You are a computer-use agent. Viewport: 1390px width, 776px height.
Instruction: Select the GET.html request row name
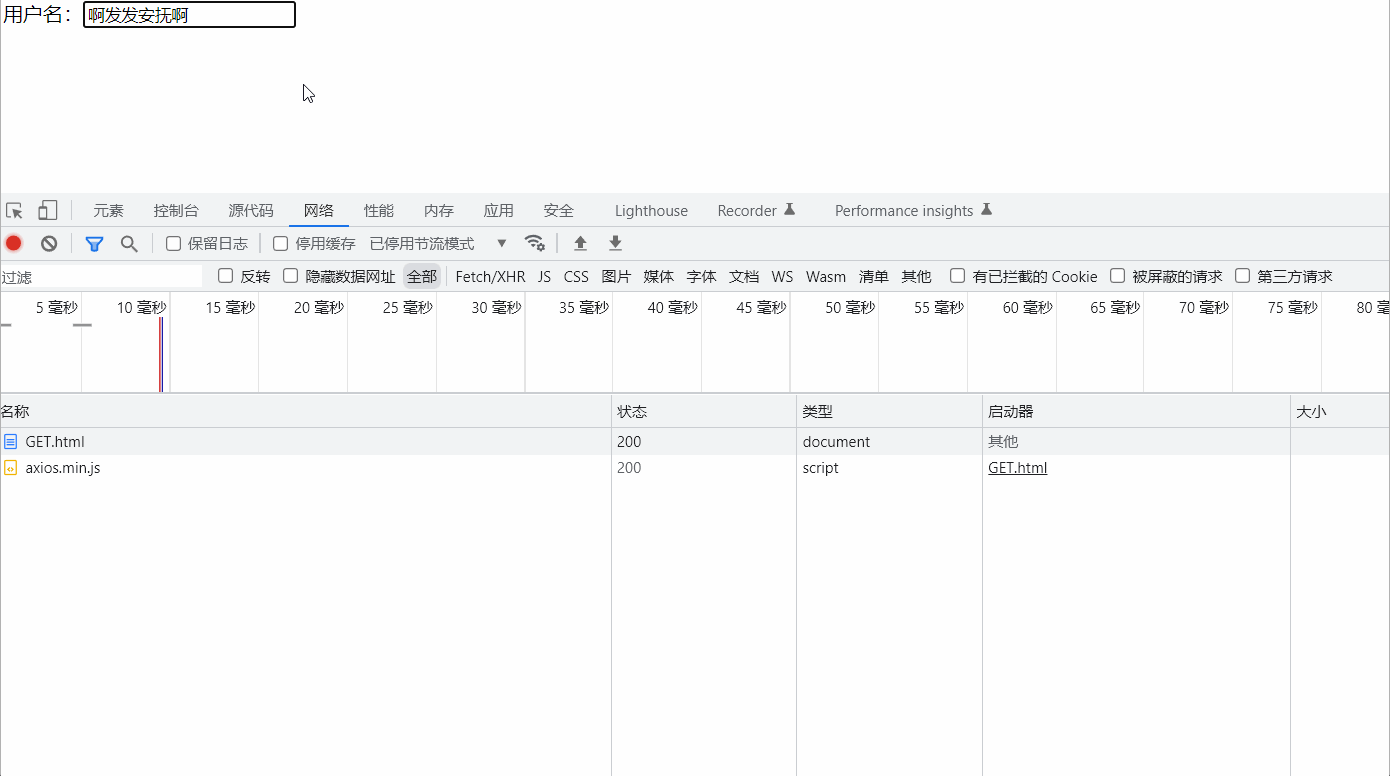55,441
